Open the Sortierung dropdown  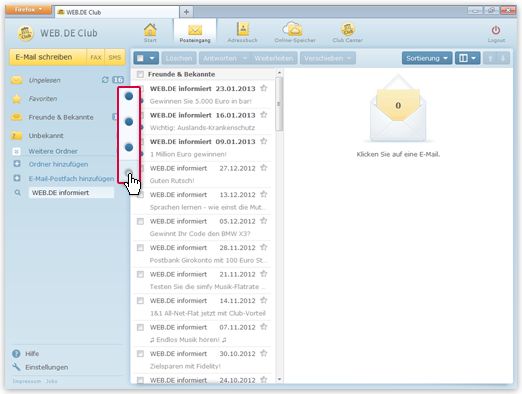click(427, 58)
